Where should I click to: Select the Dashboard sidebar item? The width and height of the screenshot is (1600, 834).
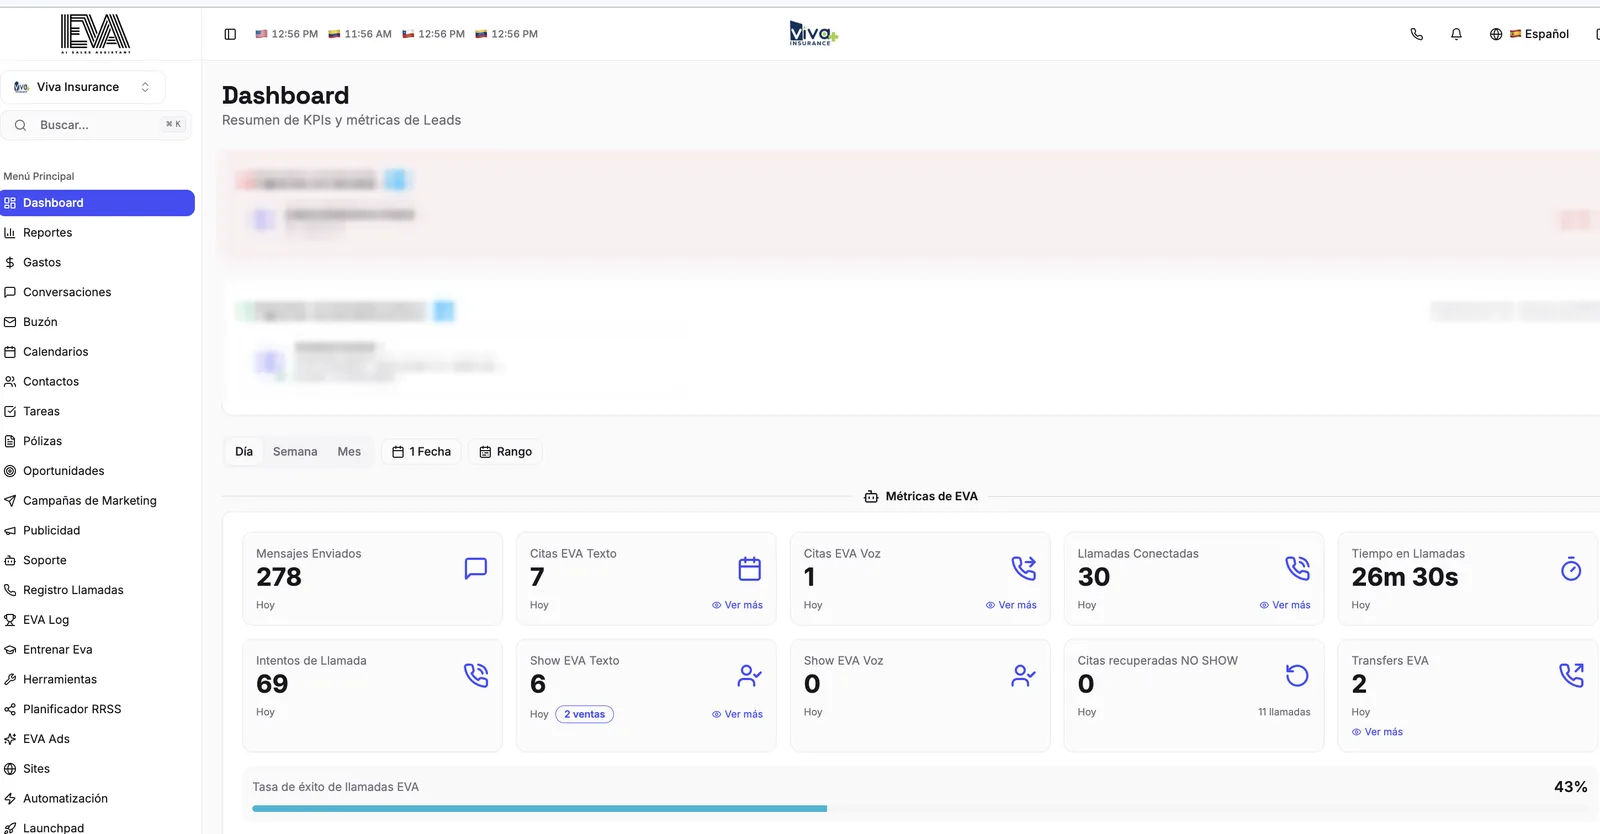pos(97,203)
